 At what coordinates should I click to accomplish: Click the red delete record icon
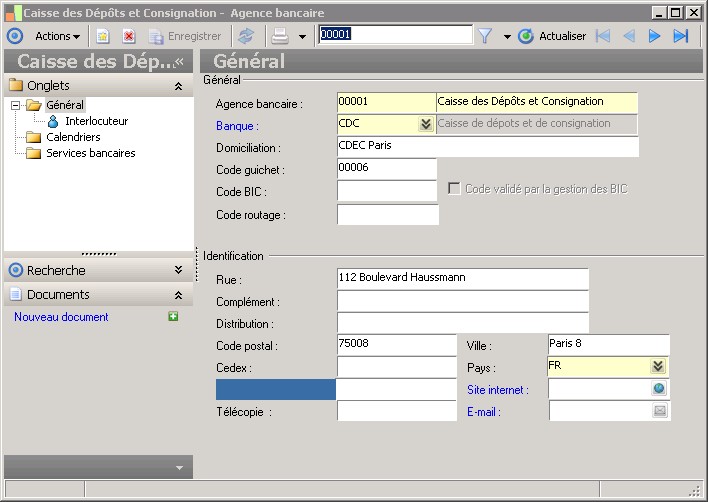click(x=129, y=36)
